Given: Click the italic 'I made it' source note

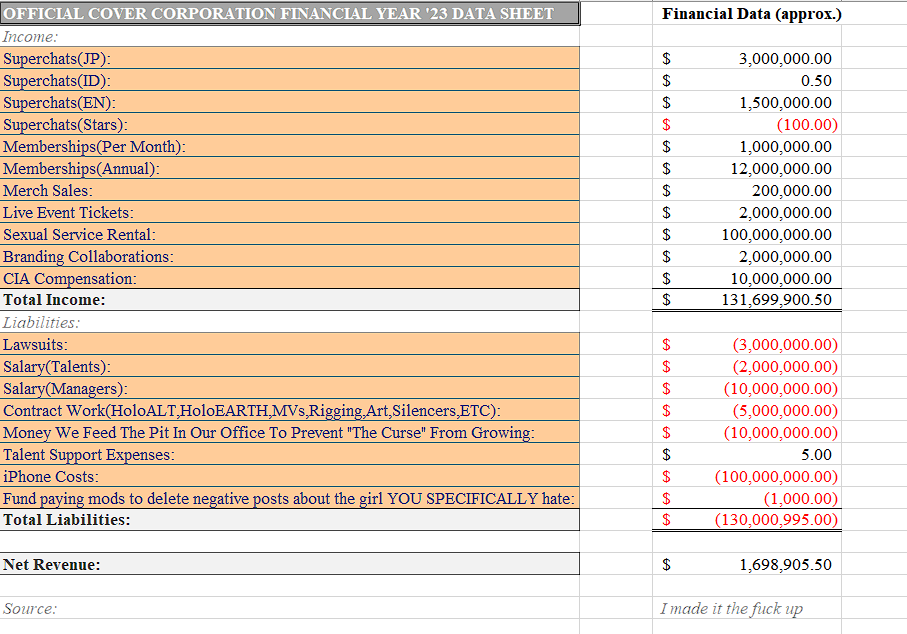Looking at the screenshot, I should pos(731,609).
